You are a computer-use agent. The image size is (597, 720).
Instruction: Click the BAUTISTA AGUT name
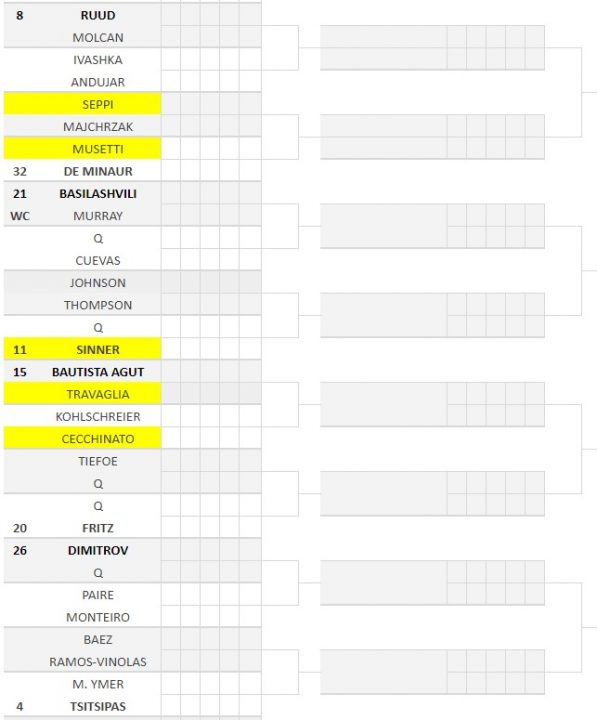pyautogui.click(x=98, y=372)
